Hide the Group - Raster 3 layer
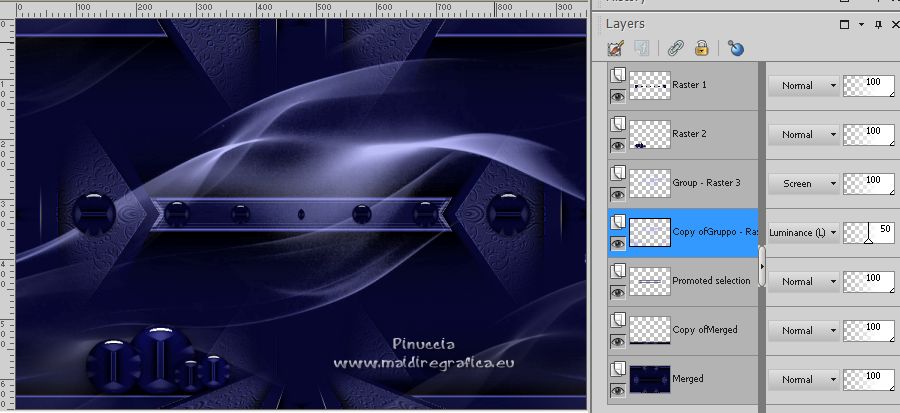The height and width of the screenshot is (413, 900). (618, 195)
